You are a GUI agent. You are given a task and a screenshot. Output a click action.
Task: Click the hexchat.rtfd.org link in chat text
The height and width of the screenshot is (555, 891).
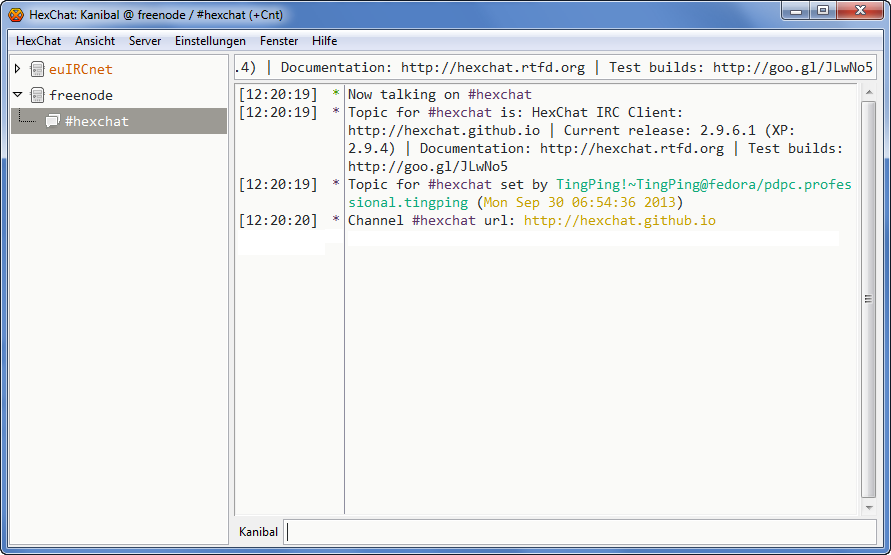coord(632,149)
